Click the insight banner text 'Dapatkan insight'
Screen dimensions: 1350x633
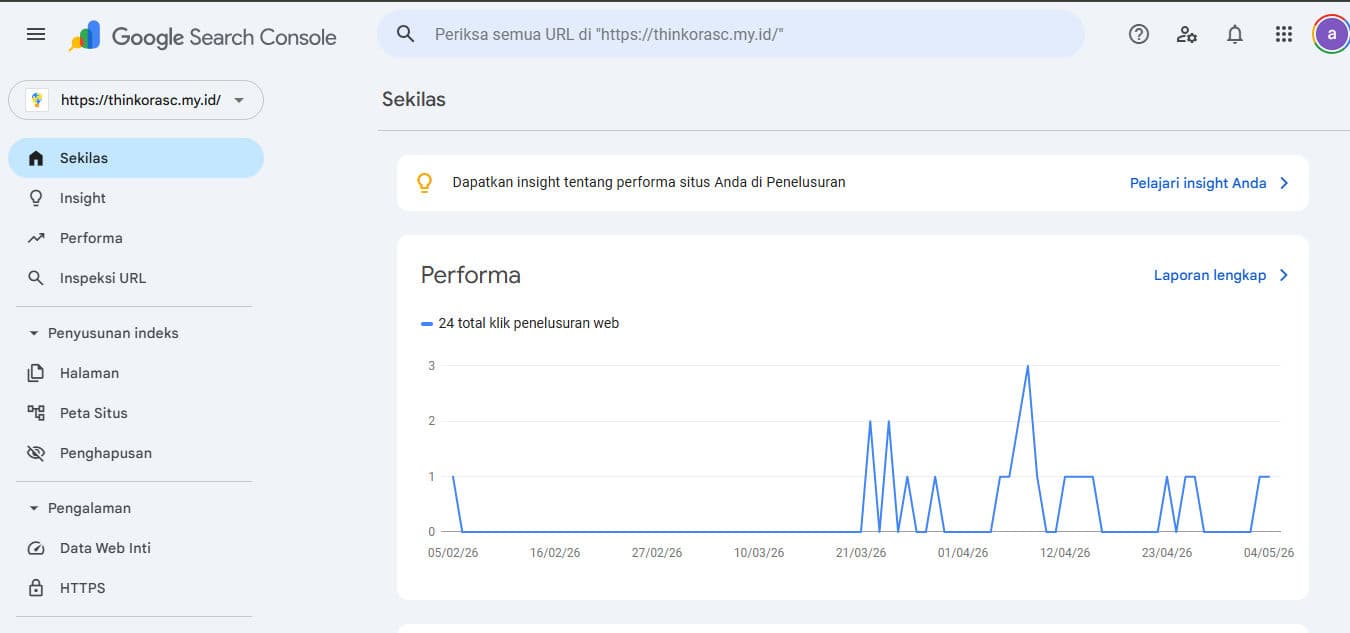coord(649,182)
